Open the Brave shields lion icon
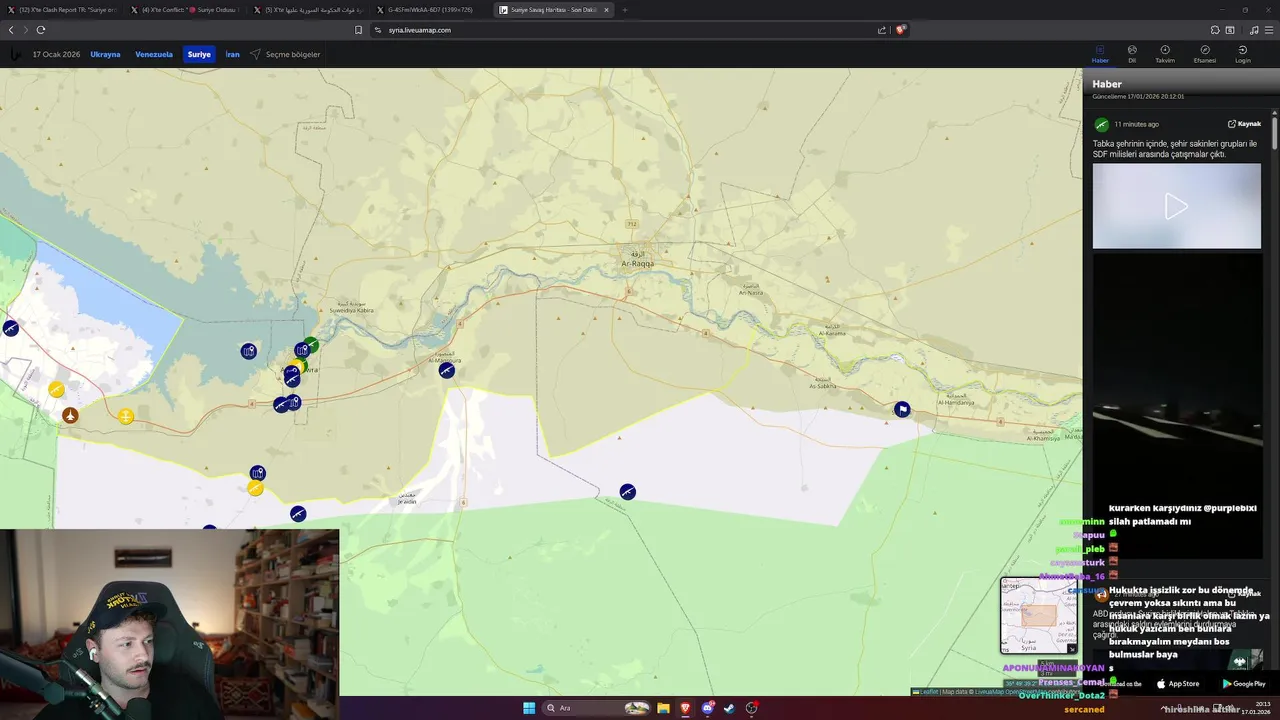This screenshot has height=720, width=1280. point(900,30)
